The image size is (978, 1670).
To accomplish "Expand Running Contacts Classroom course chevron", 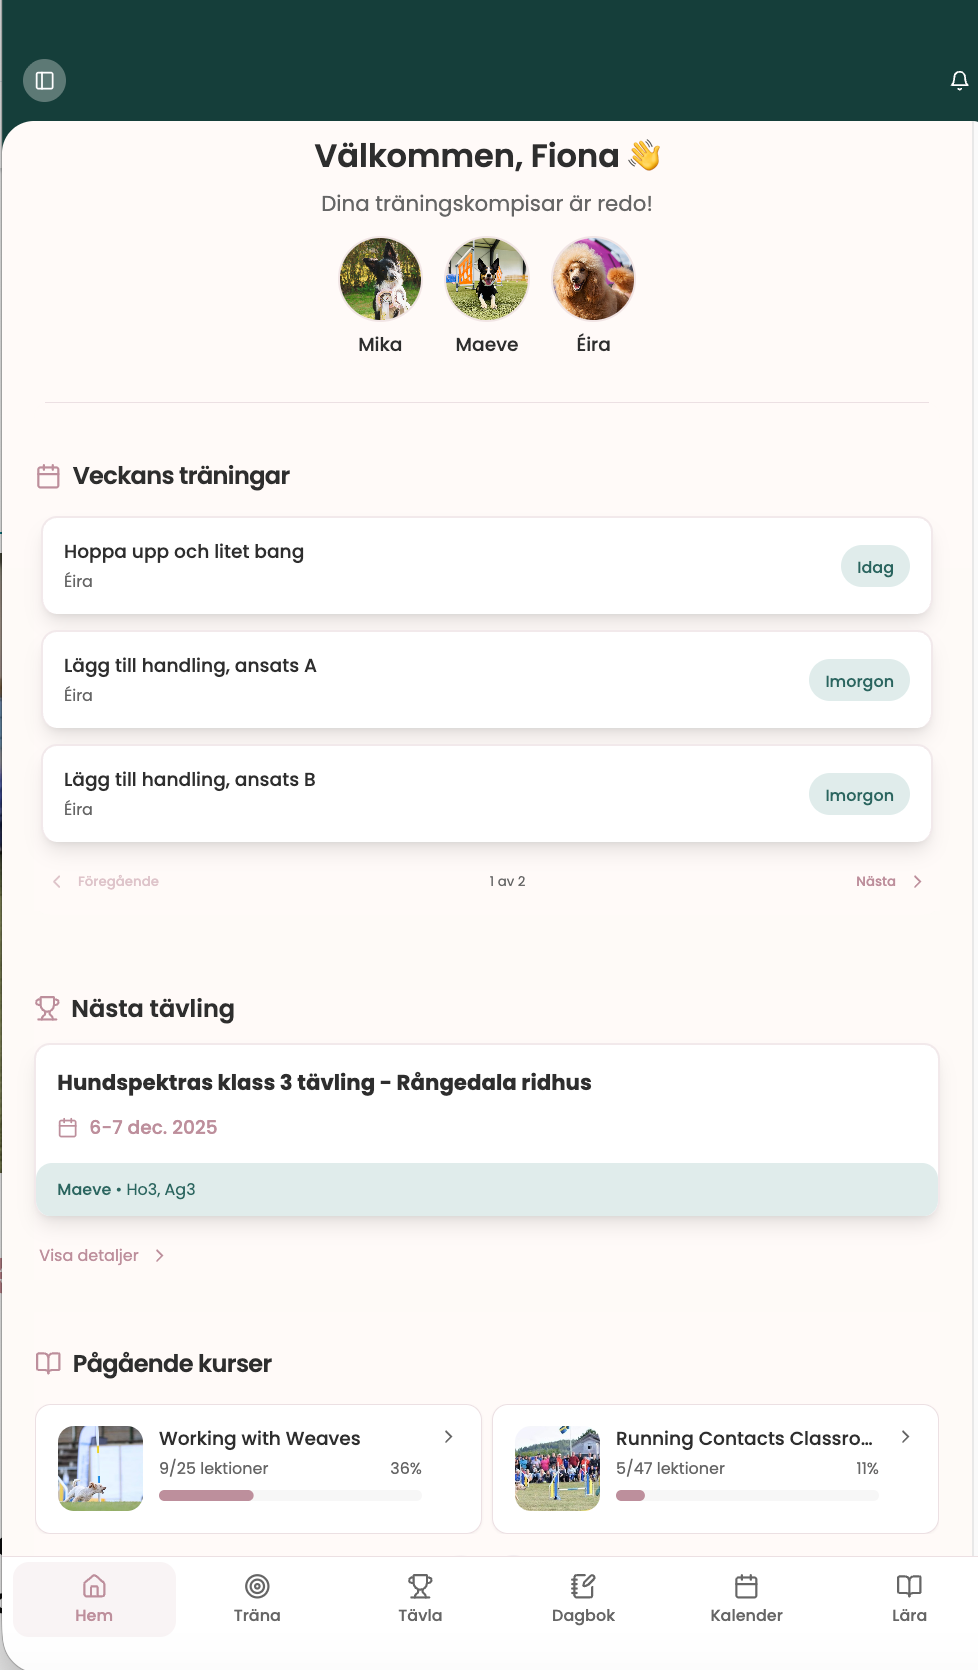I will (905, 1437).
